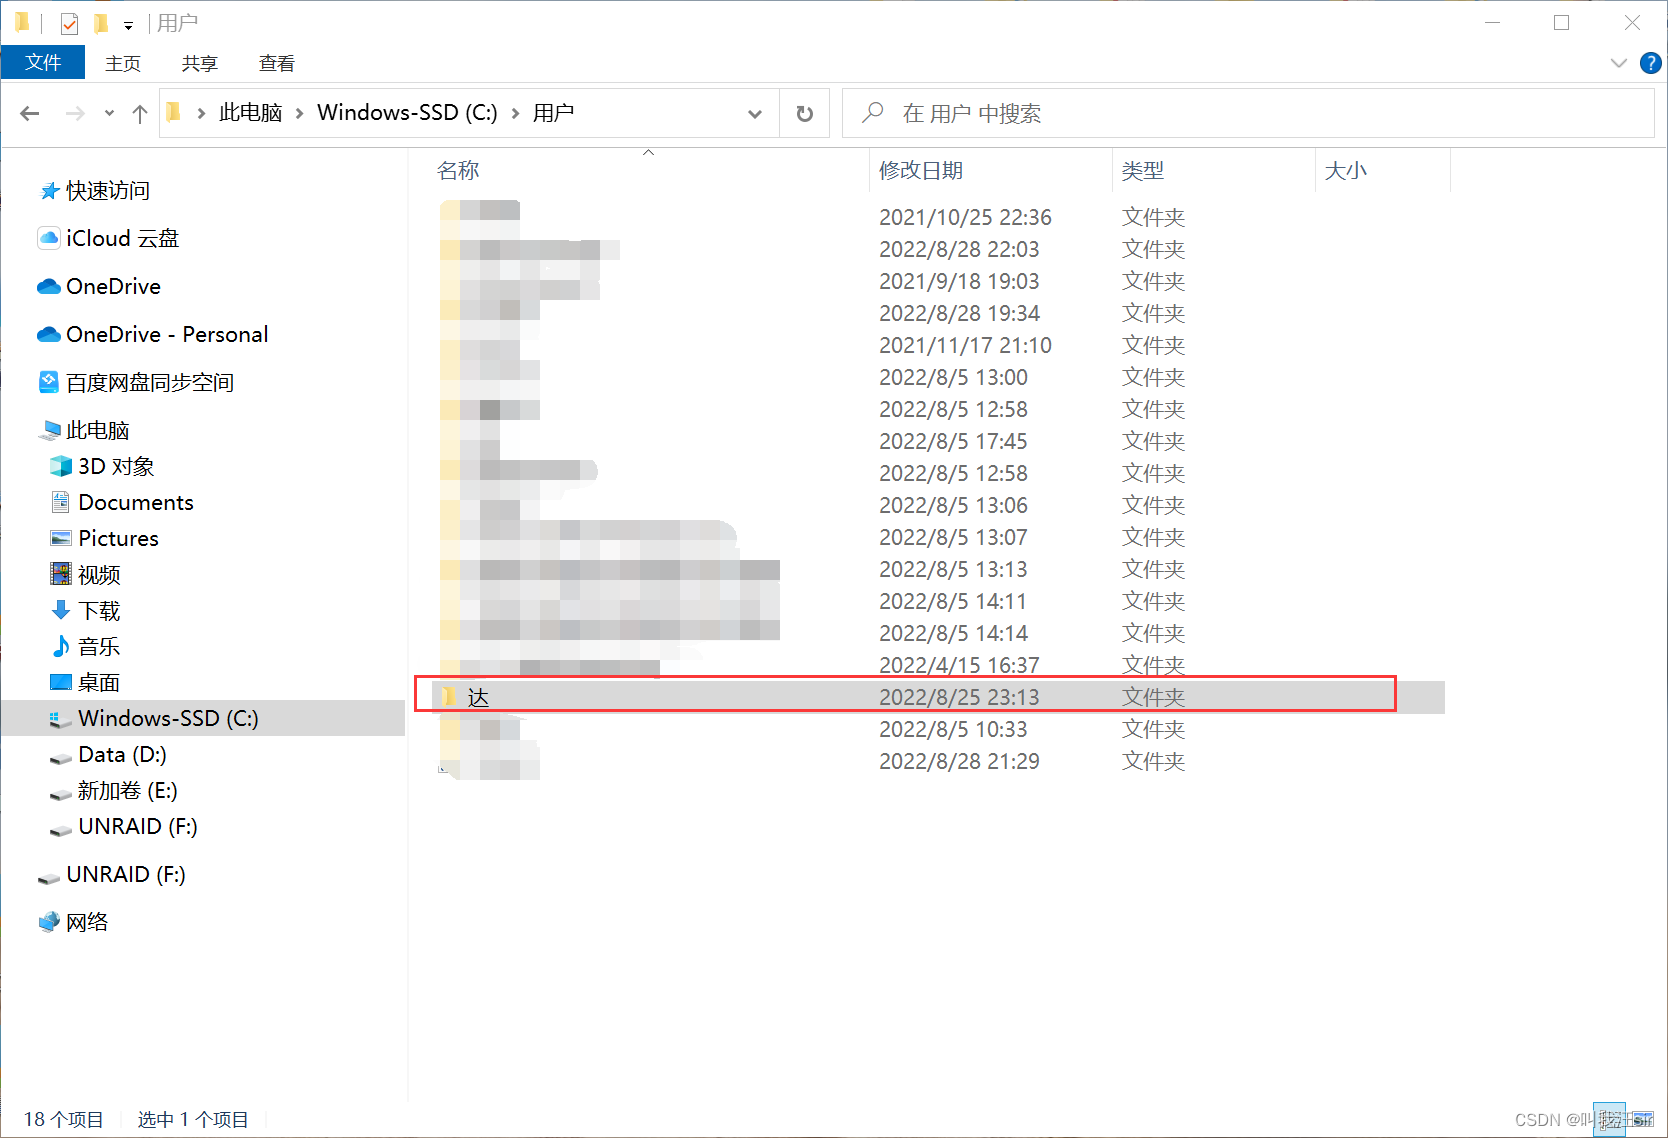Click 用户 in the address bar
The image size is (1668, 1138).
tap(553, 113)
